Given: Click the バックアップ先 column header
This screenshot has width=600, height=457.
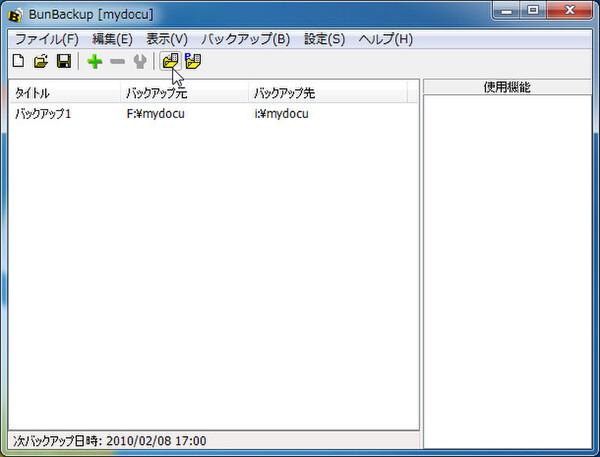Looking at the screenshot, I should coord(328,93).
